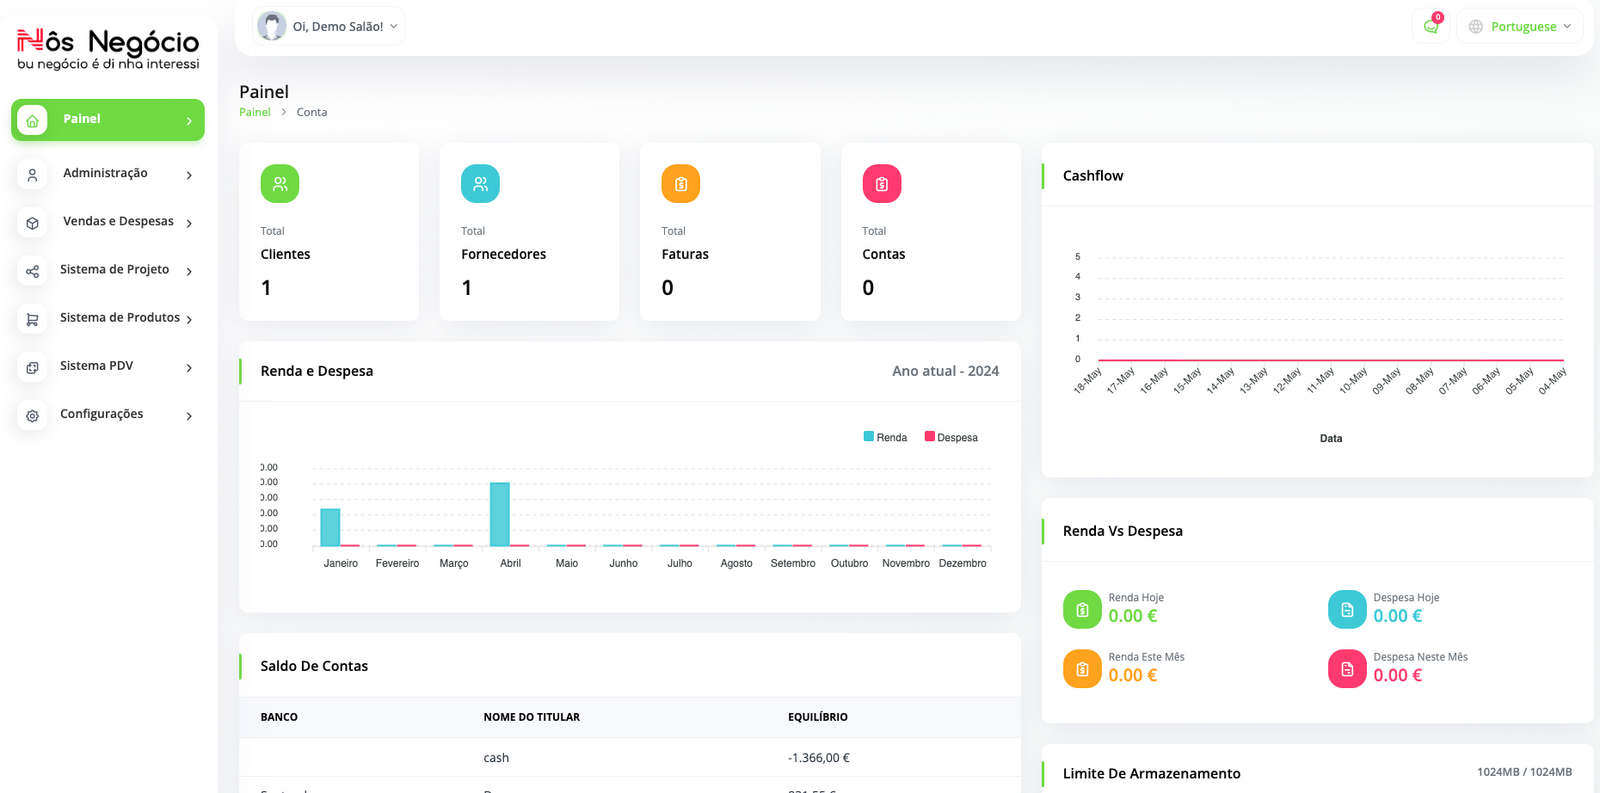Click the teal Despesa Hoje icon
The image size is (1600, 793).
[x=1347, y=610]
